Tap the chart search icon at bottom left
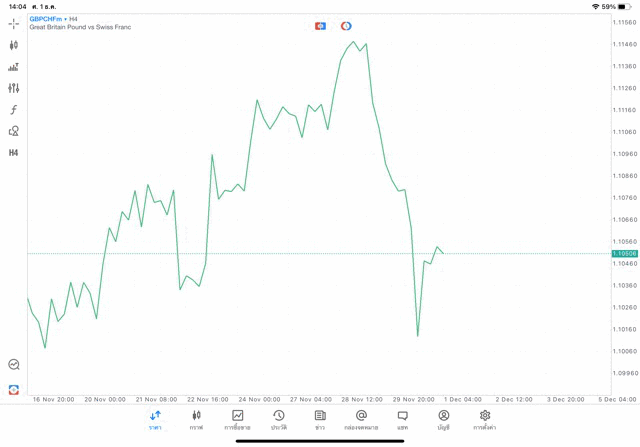Screen dimensions: 640x447 click(x=14, y=365)
